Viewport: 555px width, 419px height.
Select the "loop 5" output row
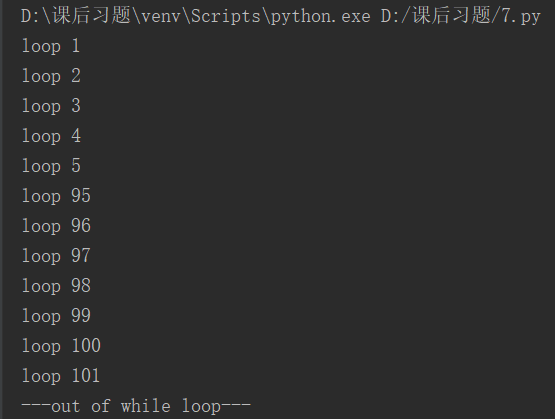pyautogui.click(x=51, y=166)
